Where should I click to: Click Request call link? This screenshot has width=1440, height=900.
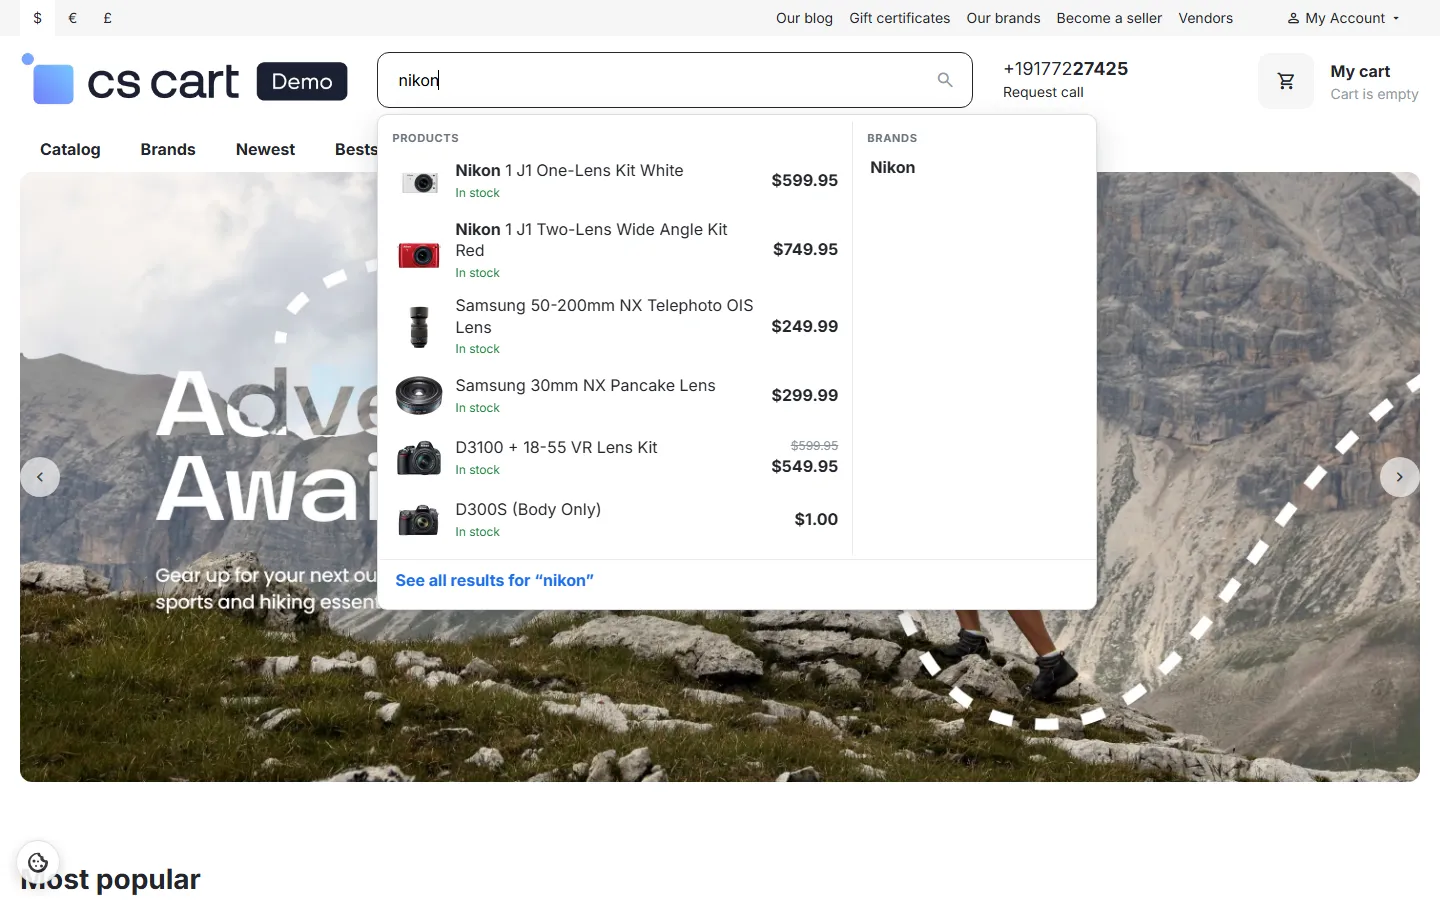[x=1043, y=92]
